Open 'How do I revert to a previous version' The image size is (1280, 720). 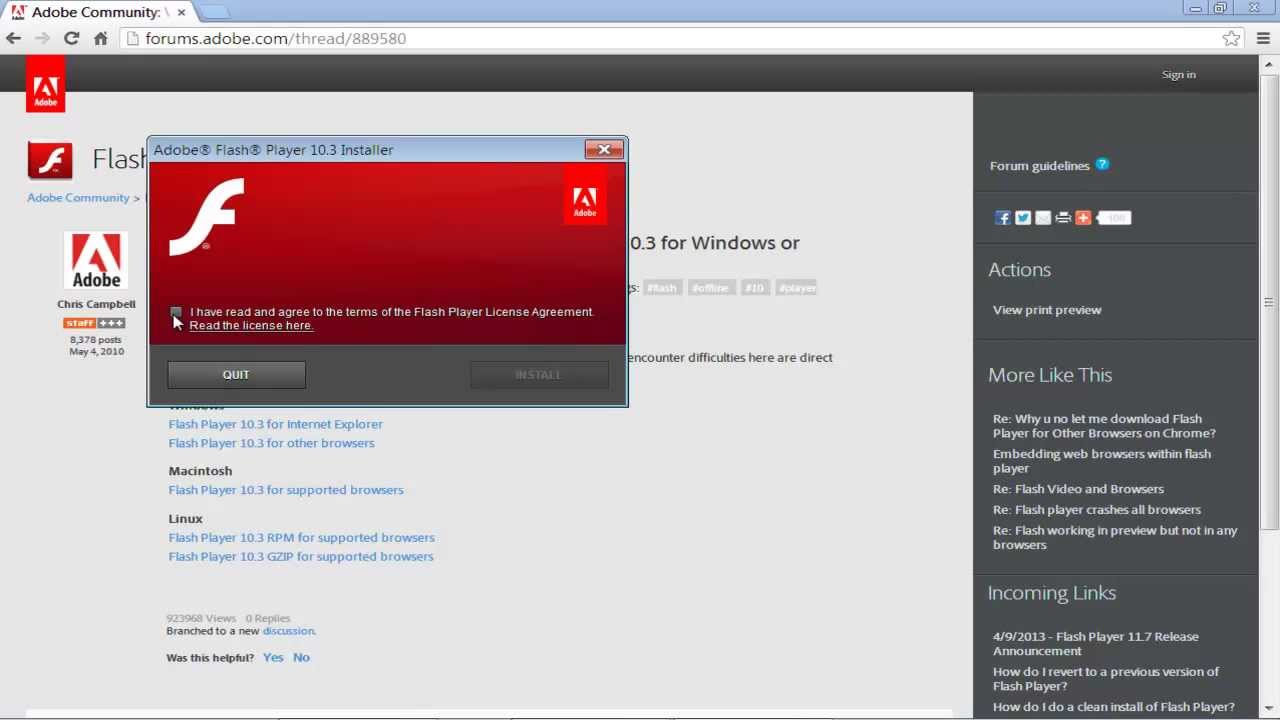(x=1106, y=679)
